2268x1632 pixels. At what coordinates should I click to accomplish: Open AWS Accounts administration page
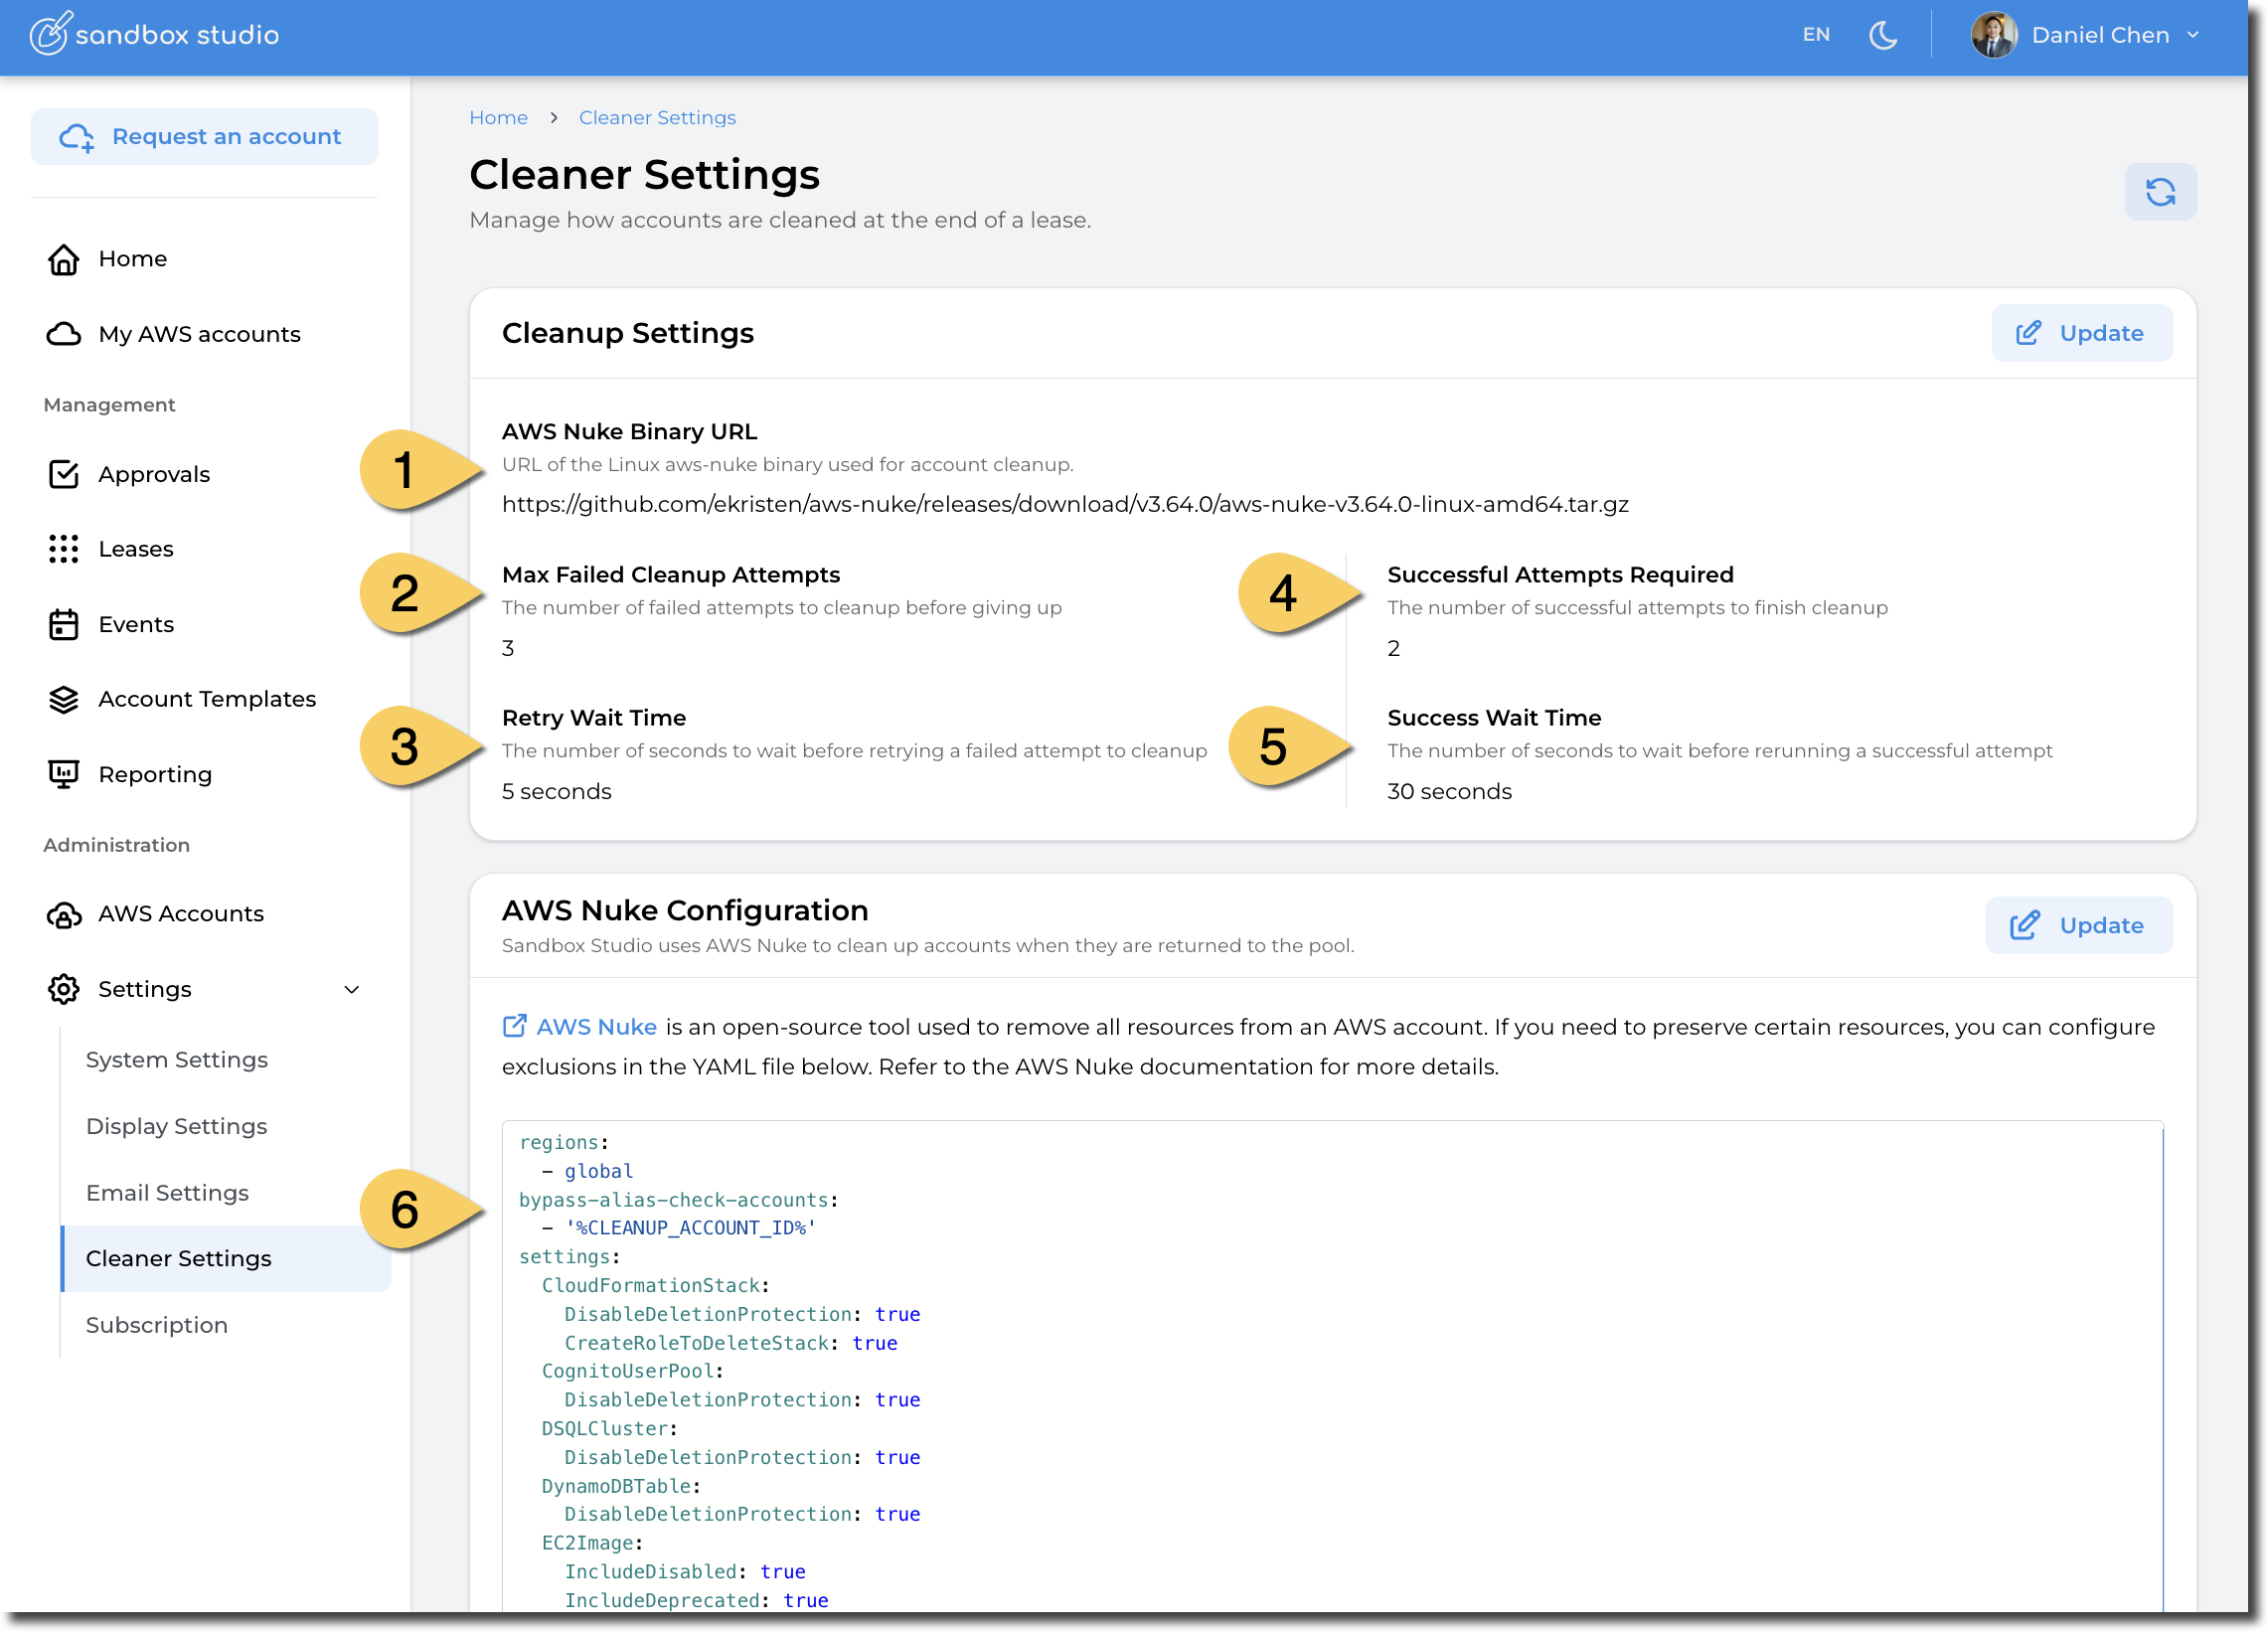pyautogui.click(x=180, y=913)
